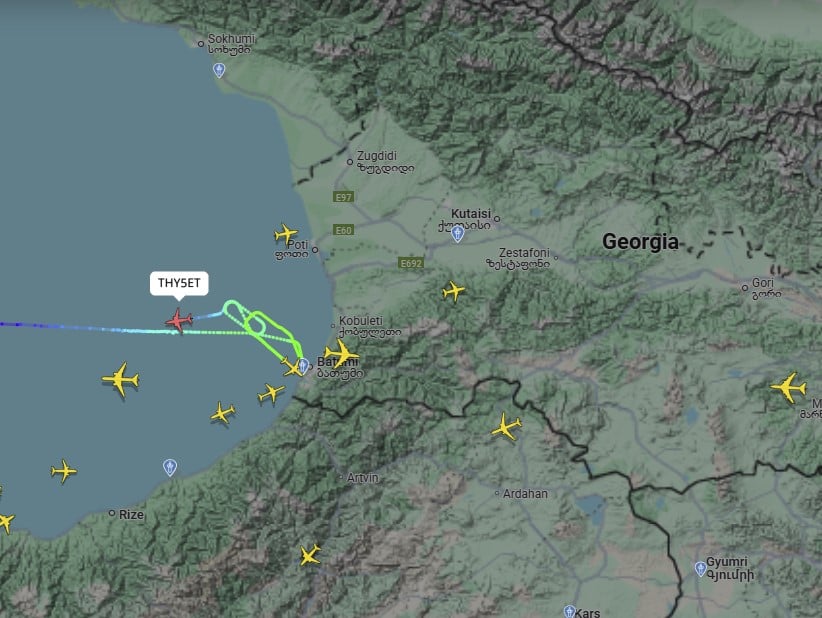
Task: Click the THY5ET callsign label
Action: 179,284
